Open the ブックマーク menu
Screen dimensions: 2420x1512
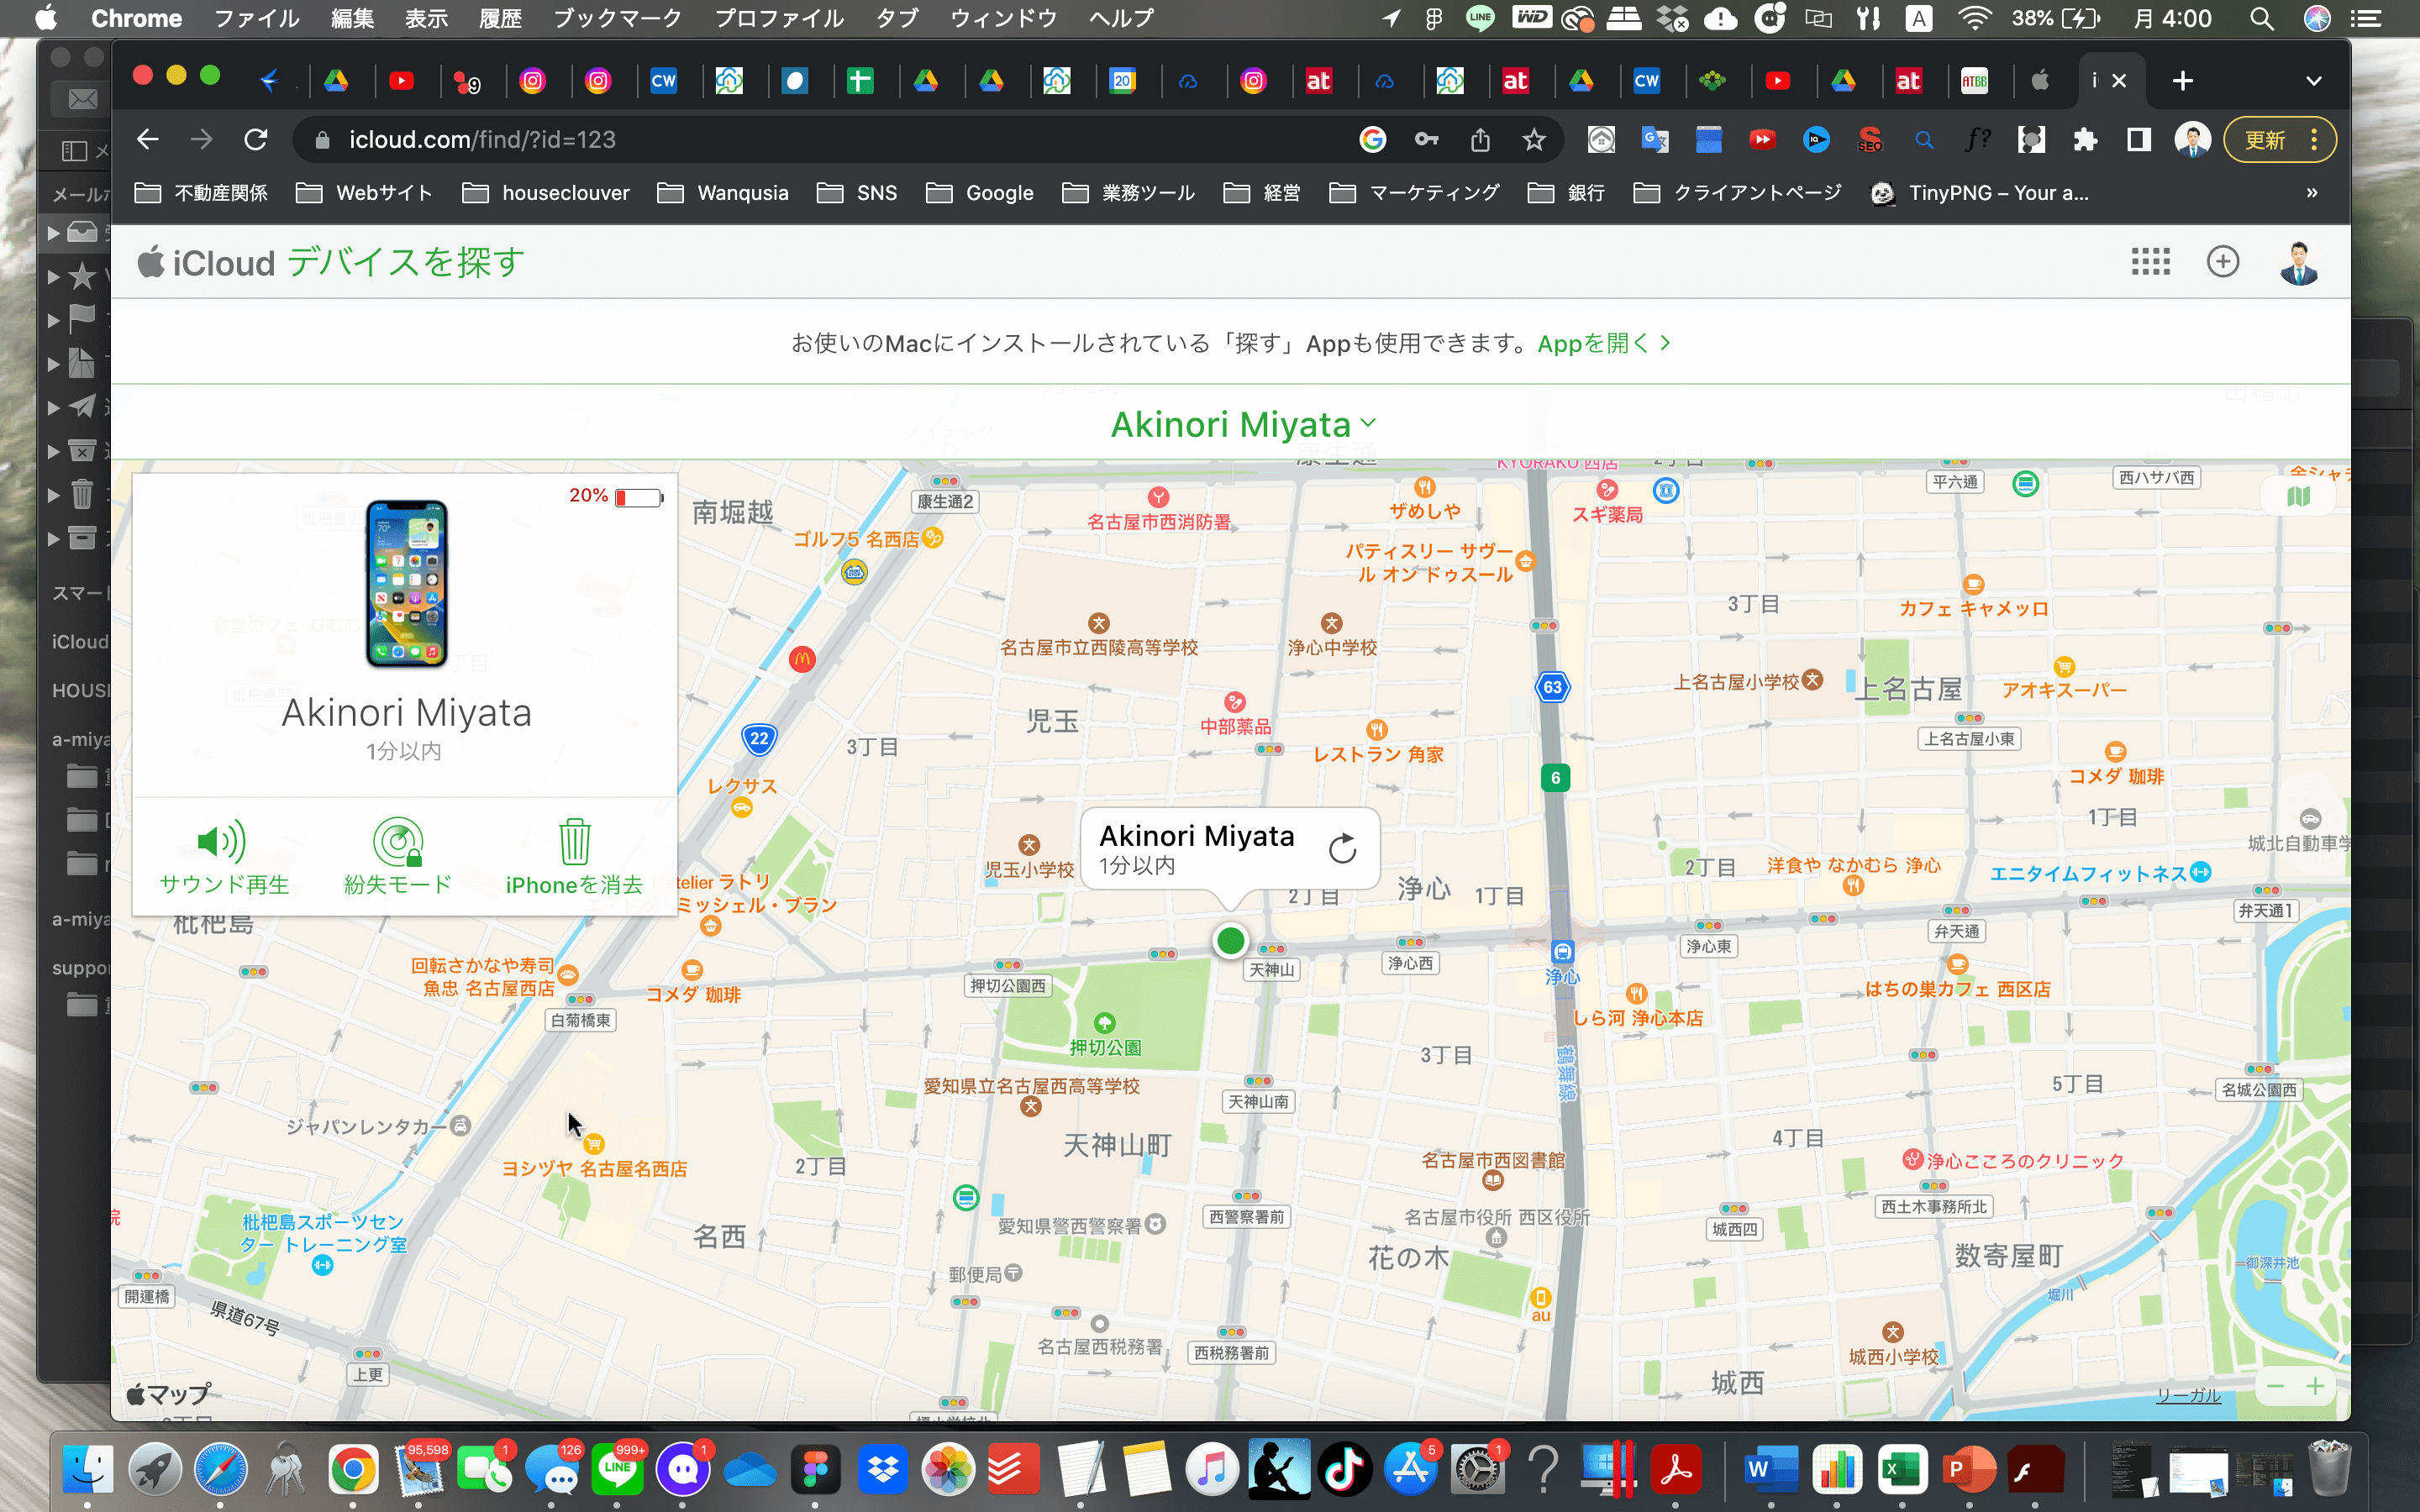617,18
